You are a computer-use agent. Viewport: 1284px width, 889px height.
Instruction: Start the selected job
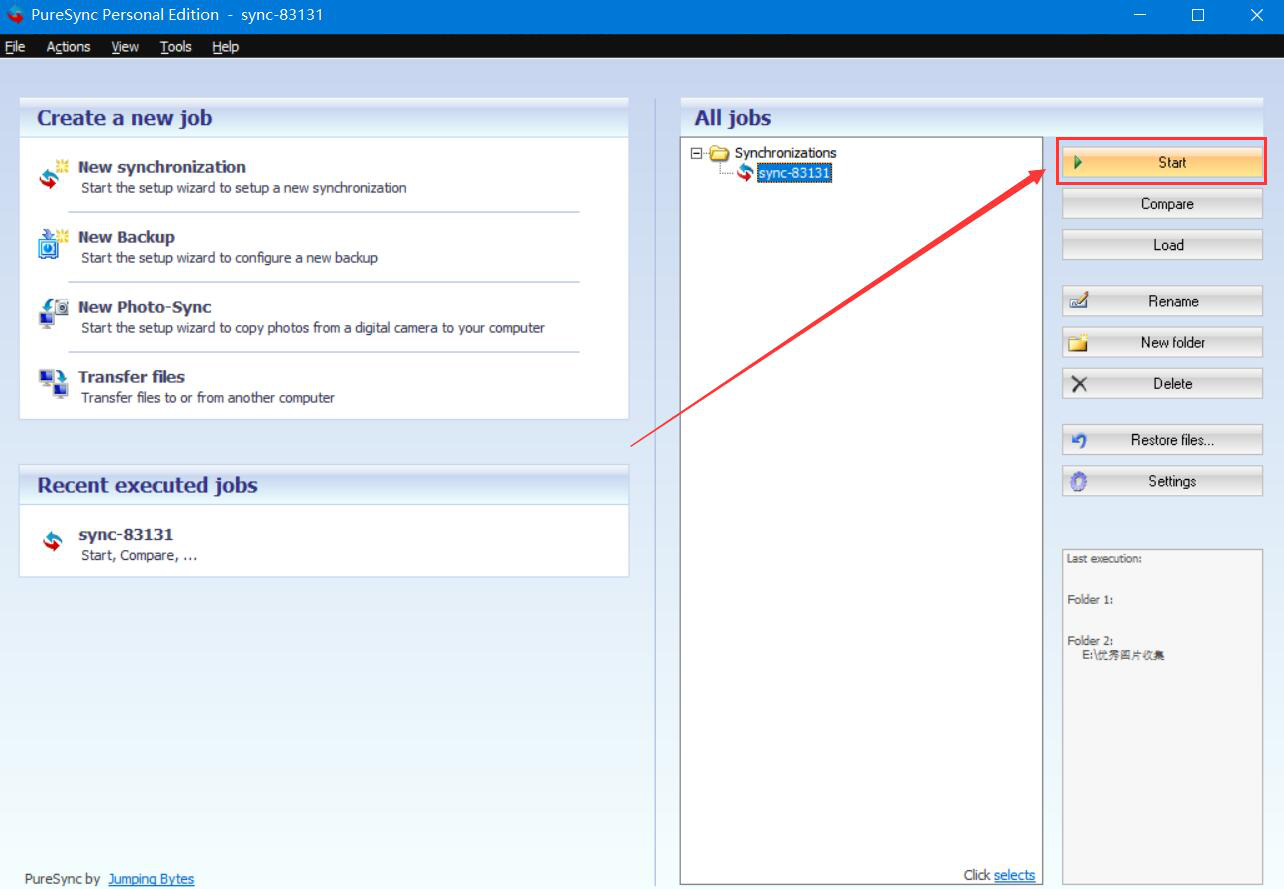(1162, 162)
